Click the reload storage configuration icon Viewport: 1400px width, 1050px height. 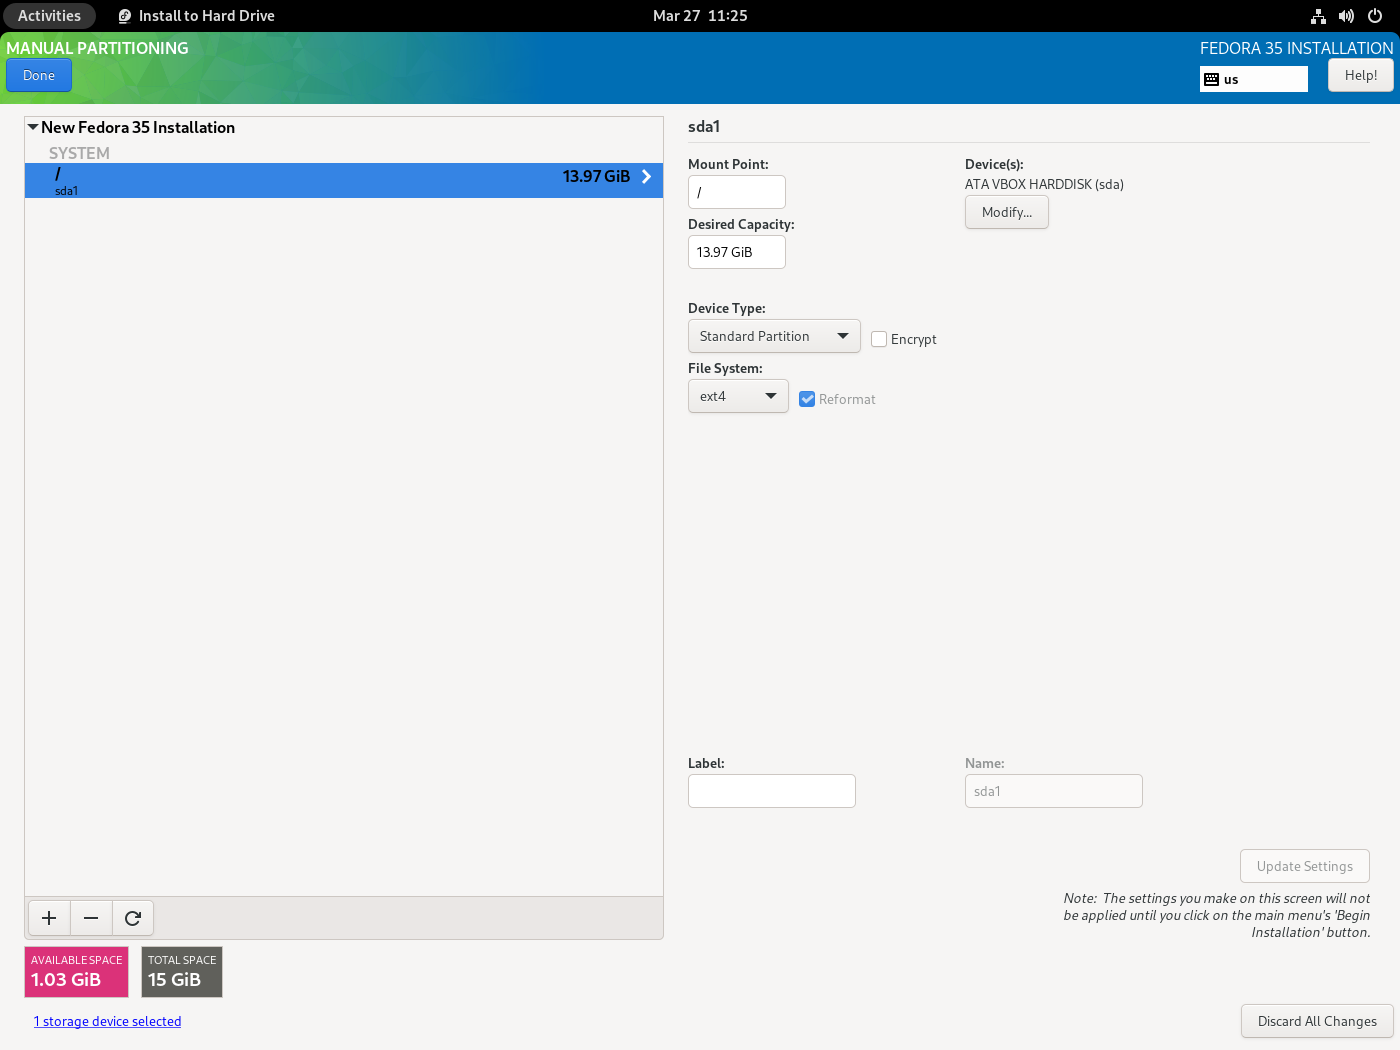[x=133, y=918]
